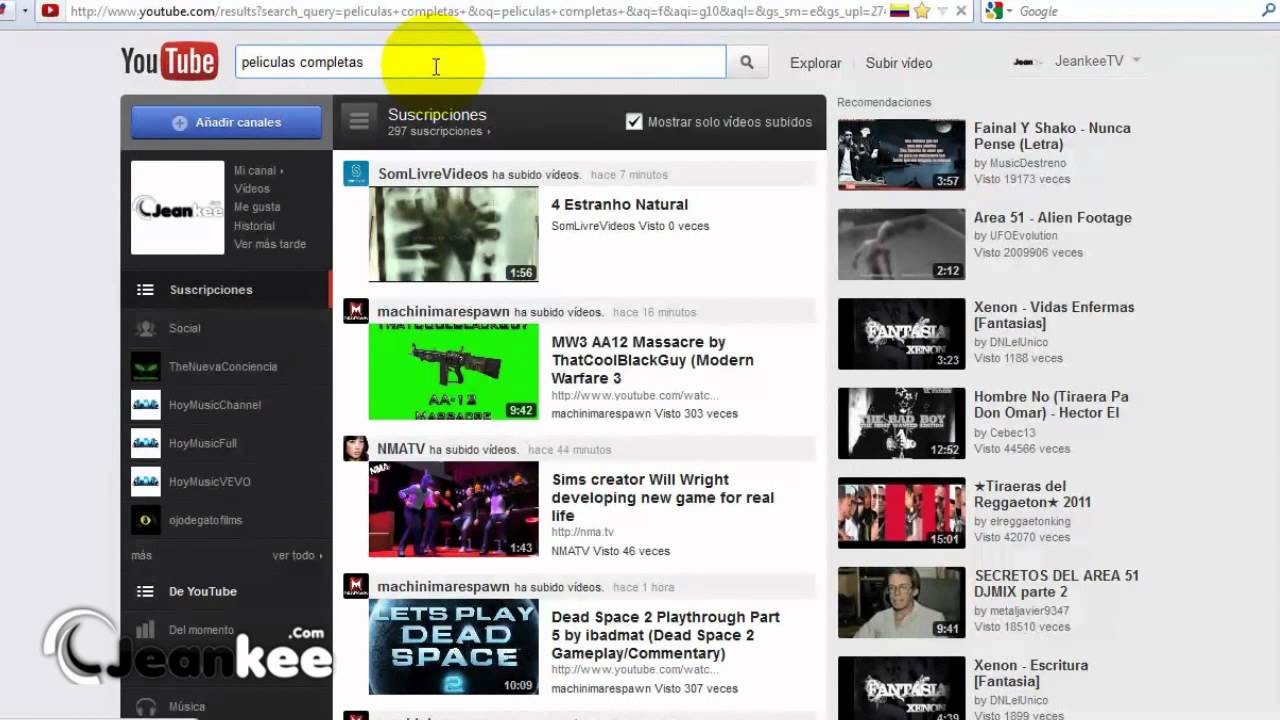This screenshot has height=720, width=1280.
Task: Open the Area 51 Alien Footage thumbnail
Action: pos(901,245)
